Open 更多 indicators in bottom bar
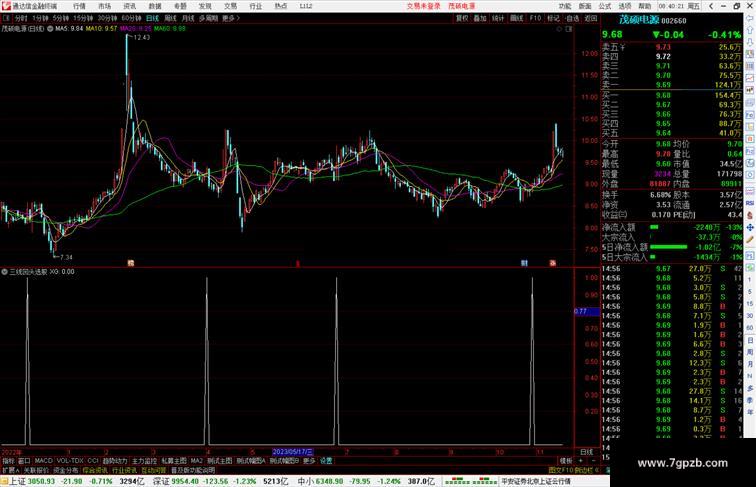This screenshot has width=756, height=487. pos(309,461)
